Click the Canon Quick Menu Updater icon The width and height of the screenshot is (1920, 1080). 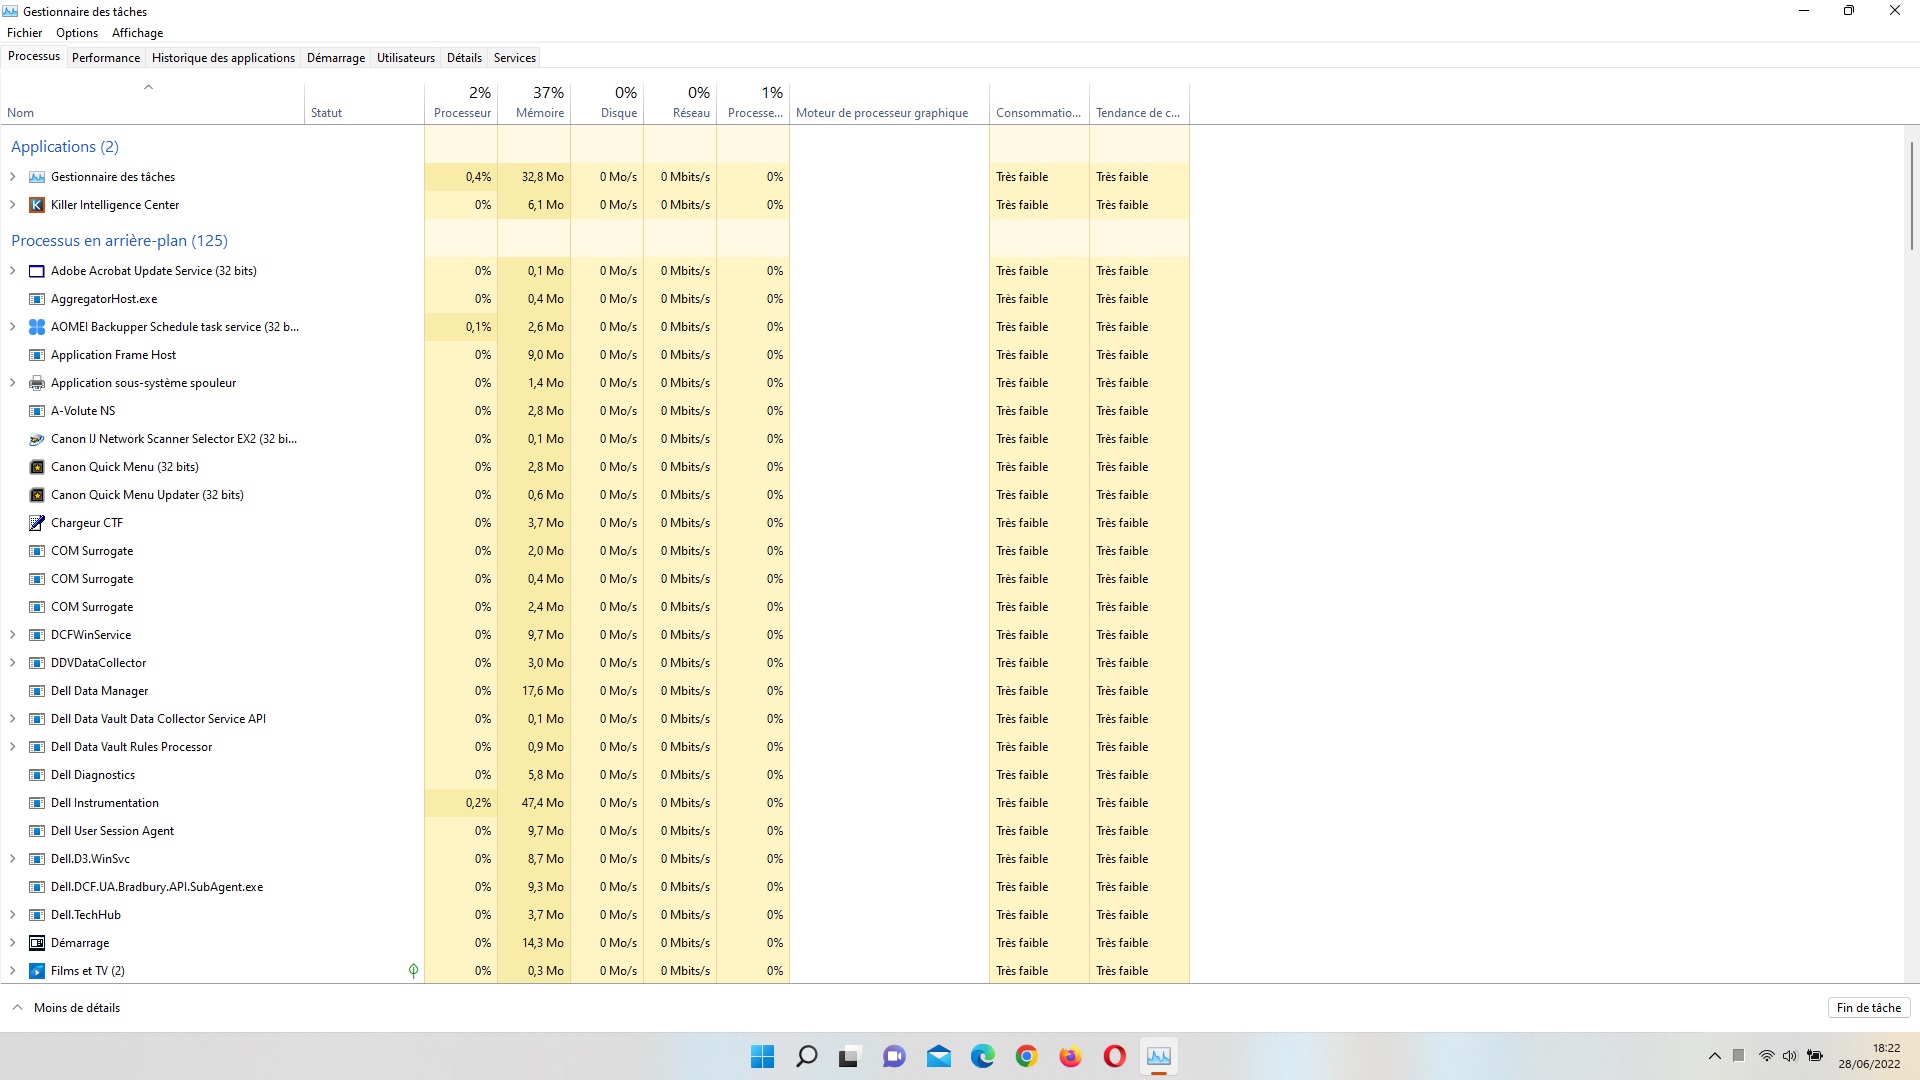tap(37, 495)
